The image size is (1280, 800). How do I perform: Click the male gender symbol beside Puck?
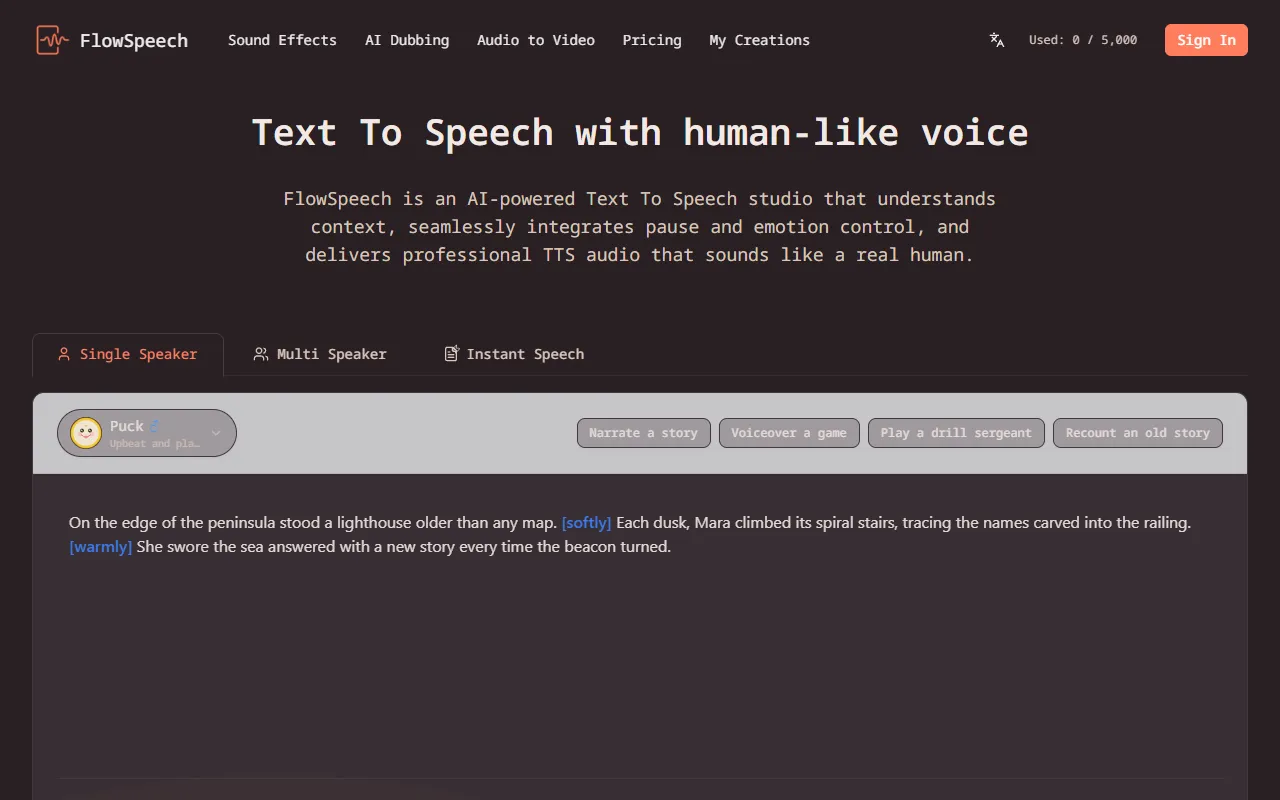click(x=155, y=425)
